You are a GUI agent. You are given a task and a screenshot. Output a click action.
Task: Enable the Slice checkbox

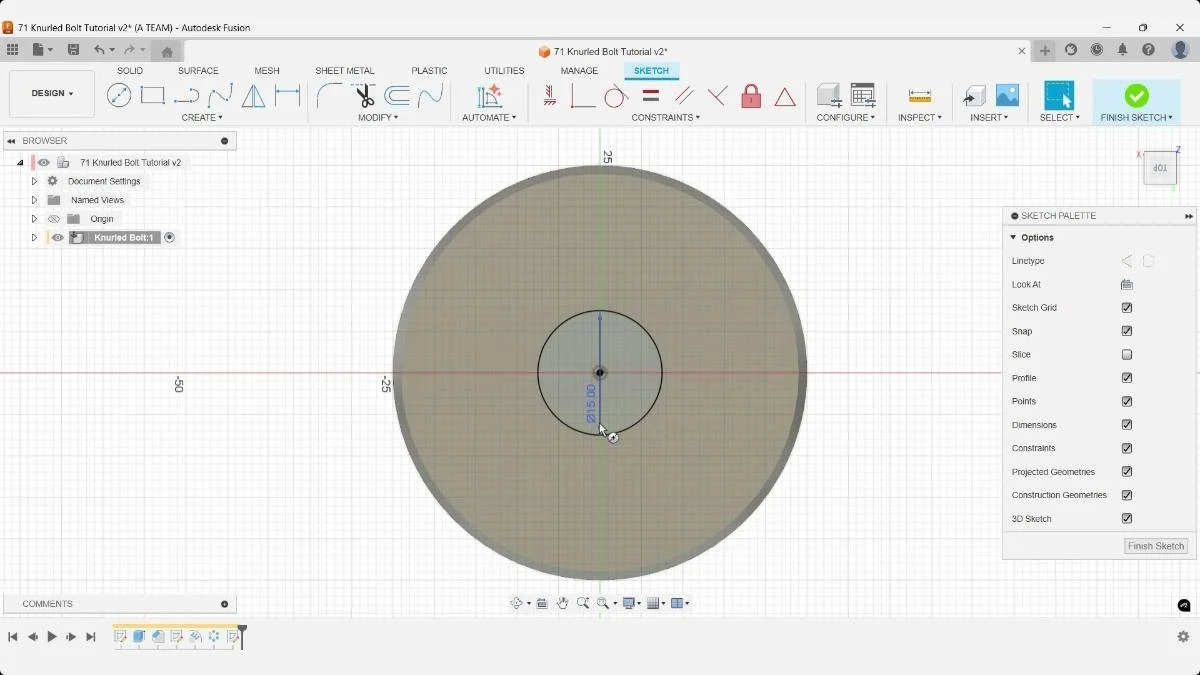(1127, 355)
